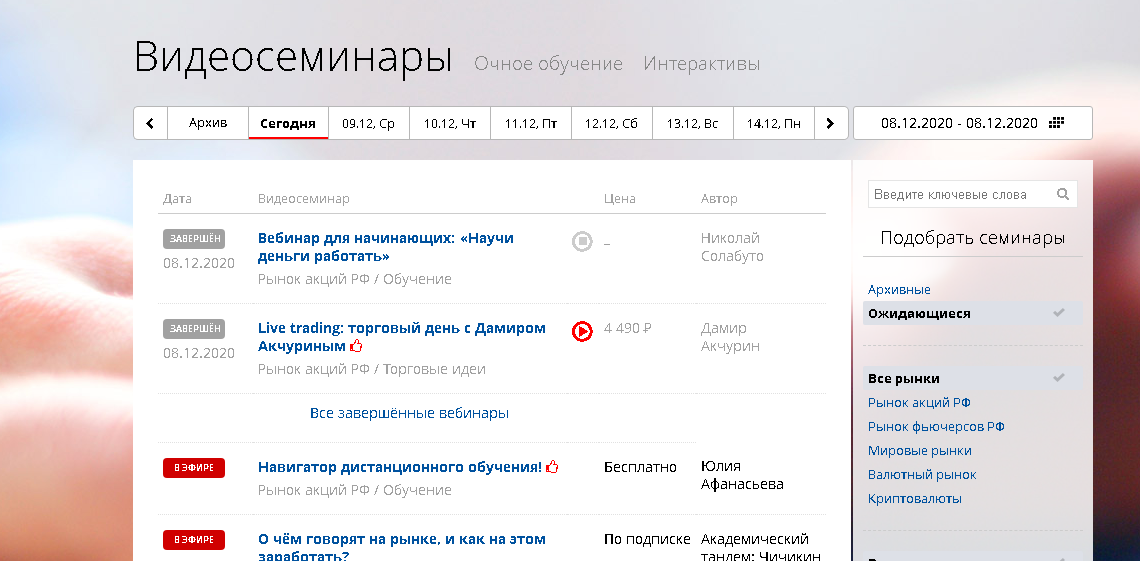The width and height of the screenshot is (1140, 561).
Task: Expand Все завершённые вебинары list
Action: (409, 413)
